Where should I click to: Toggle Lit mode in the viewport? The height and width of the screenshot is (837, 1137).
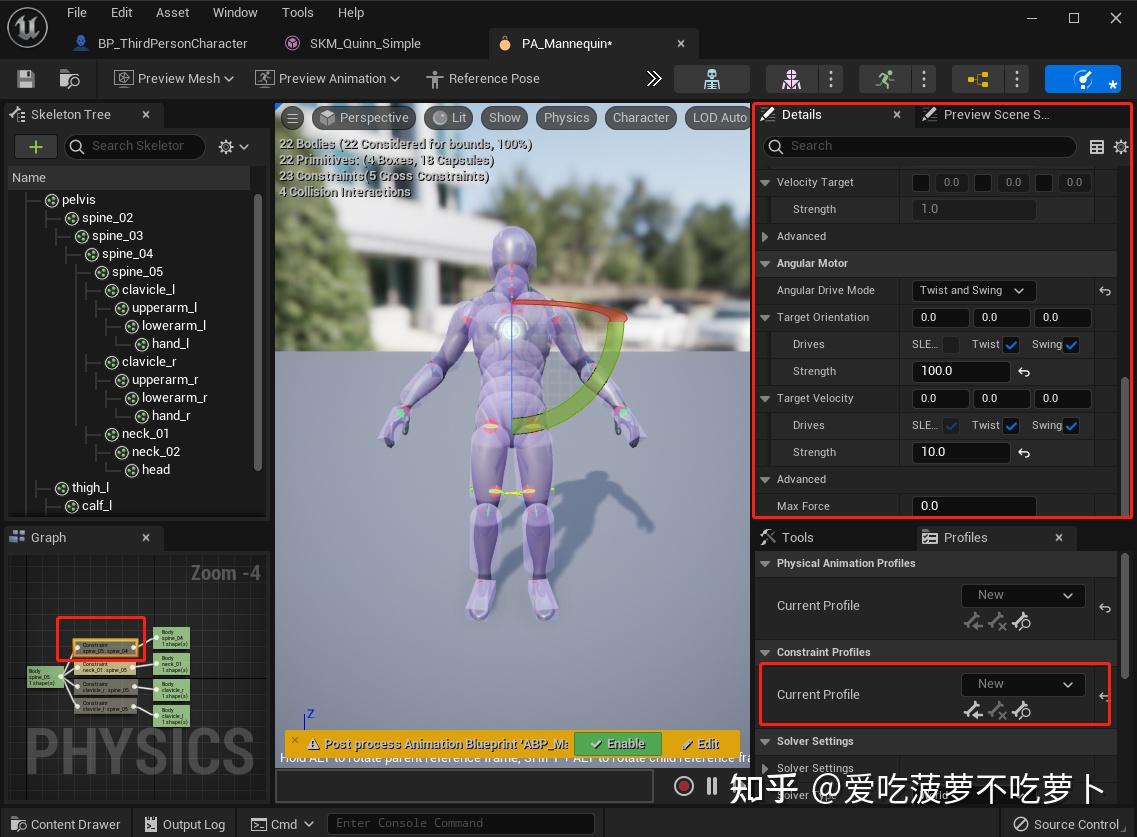point(448,117)
